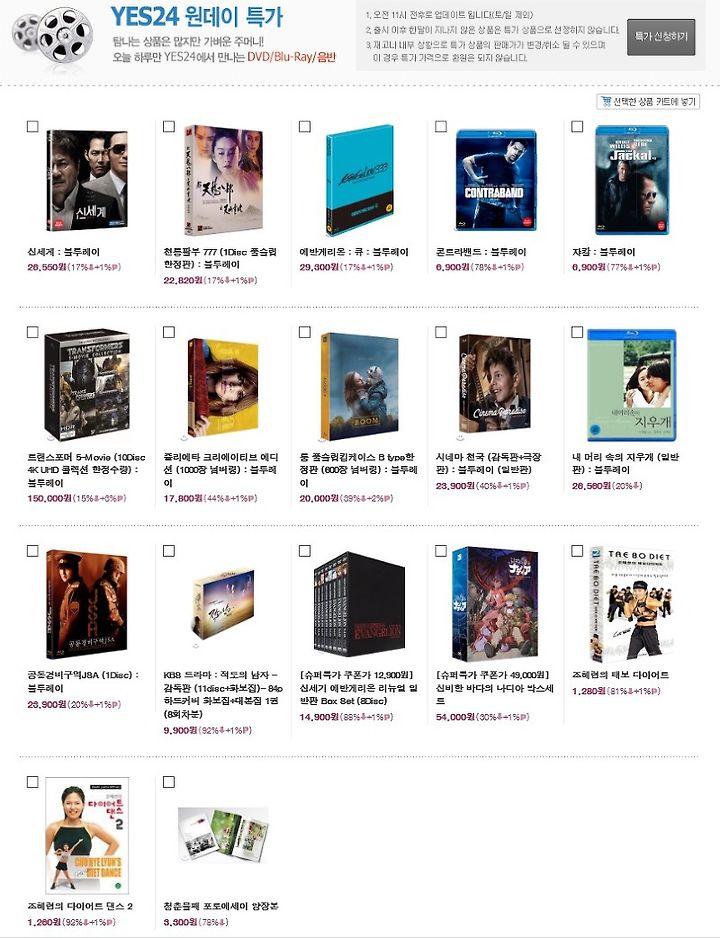Check the box for 조혜련의 다이어트 댄스 2
This screenshot has height=938, width=720.
[33, 782]
